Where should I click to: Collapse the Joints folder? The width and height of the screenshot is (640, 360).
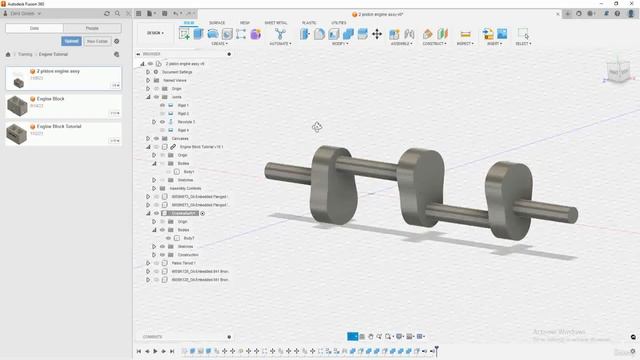(148, 97)
